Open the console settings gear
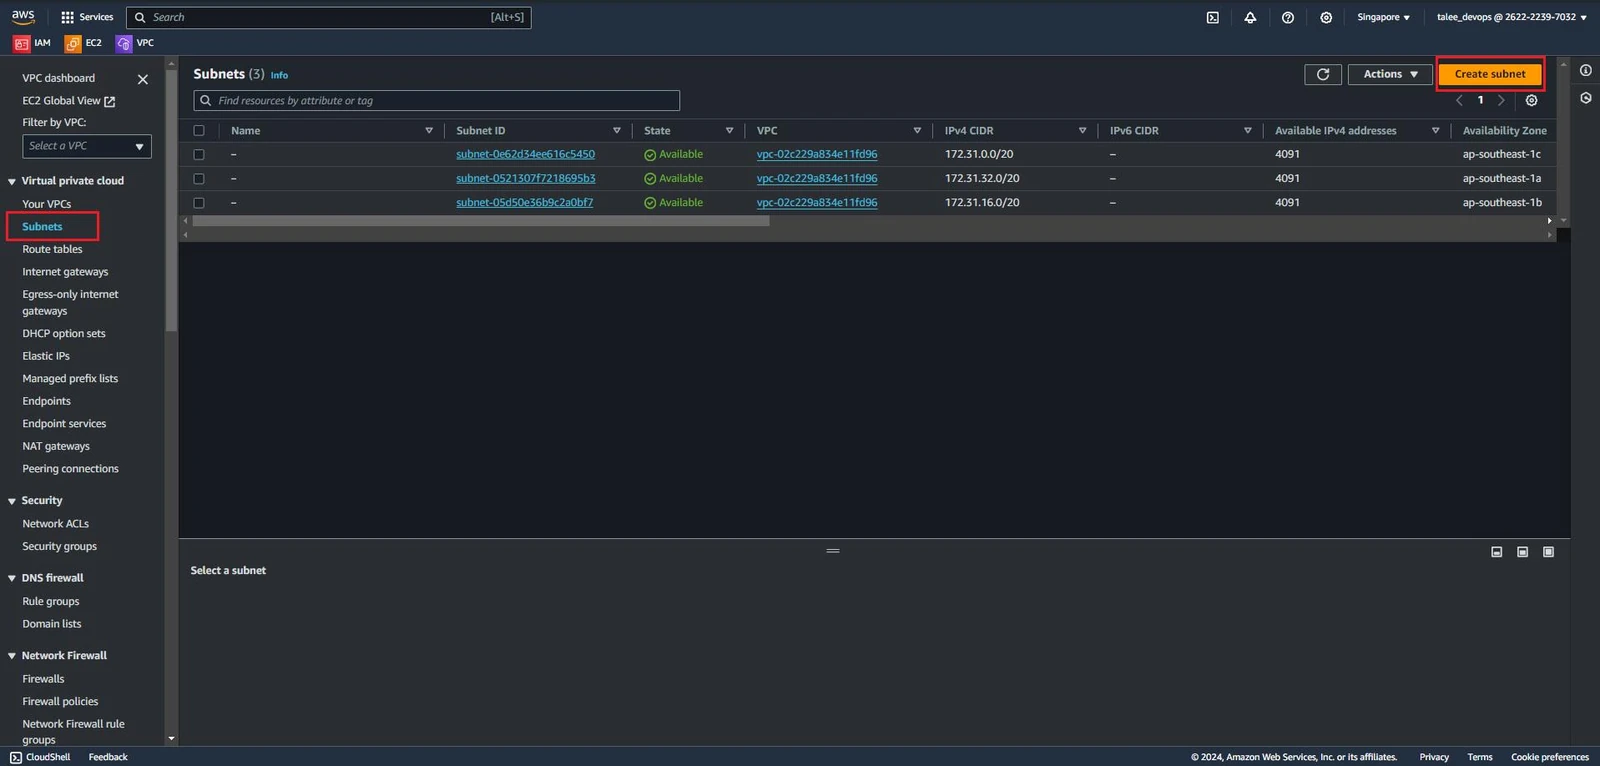The width and height of the screenshot is (1600, 766). [1326, 17]
